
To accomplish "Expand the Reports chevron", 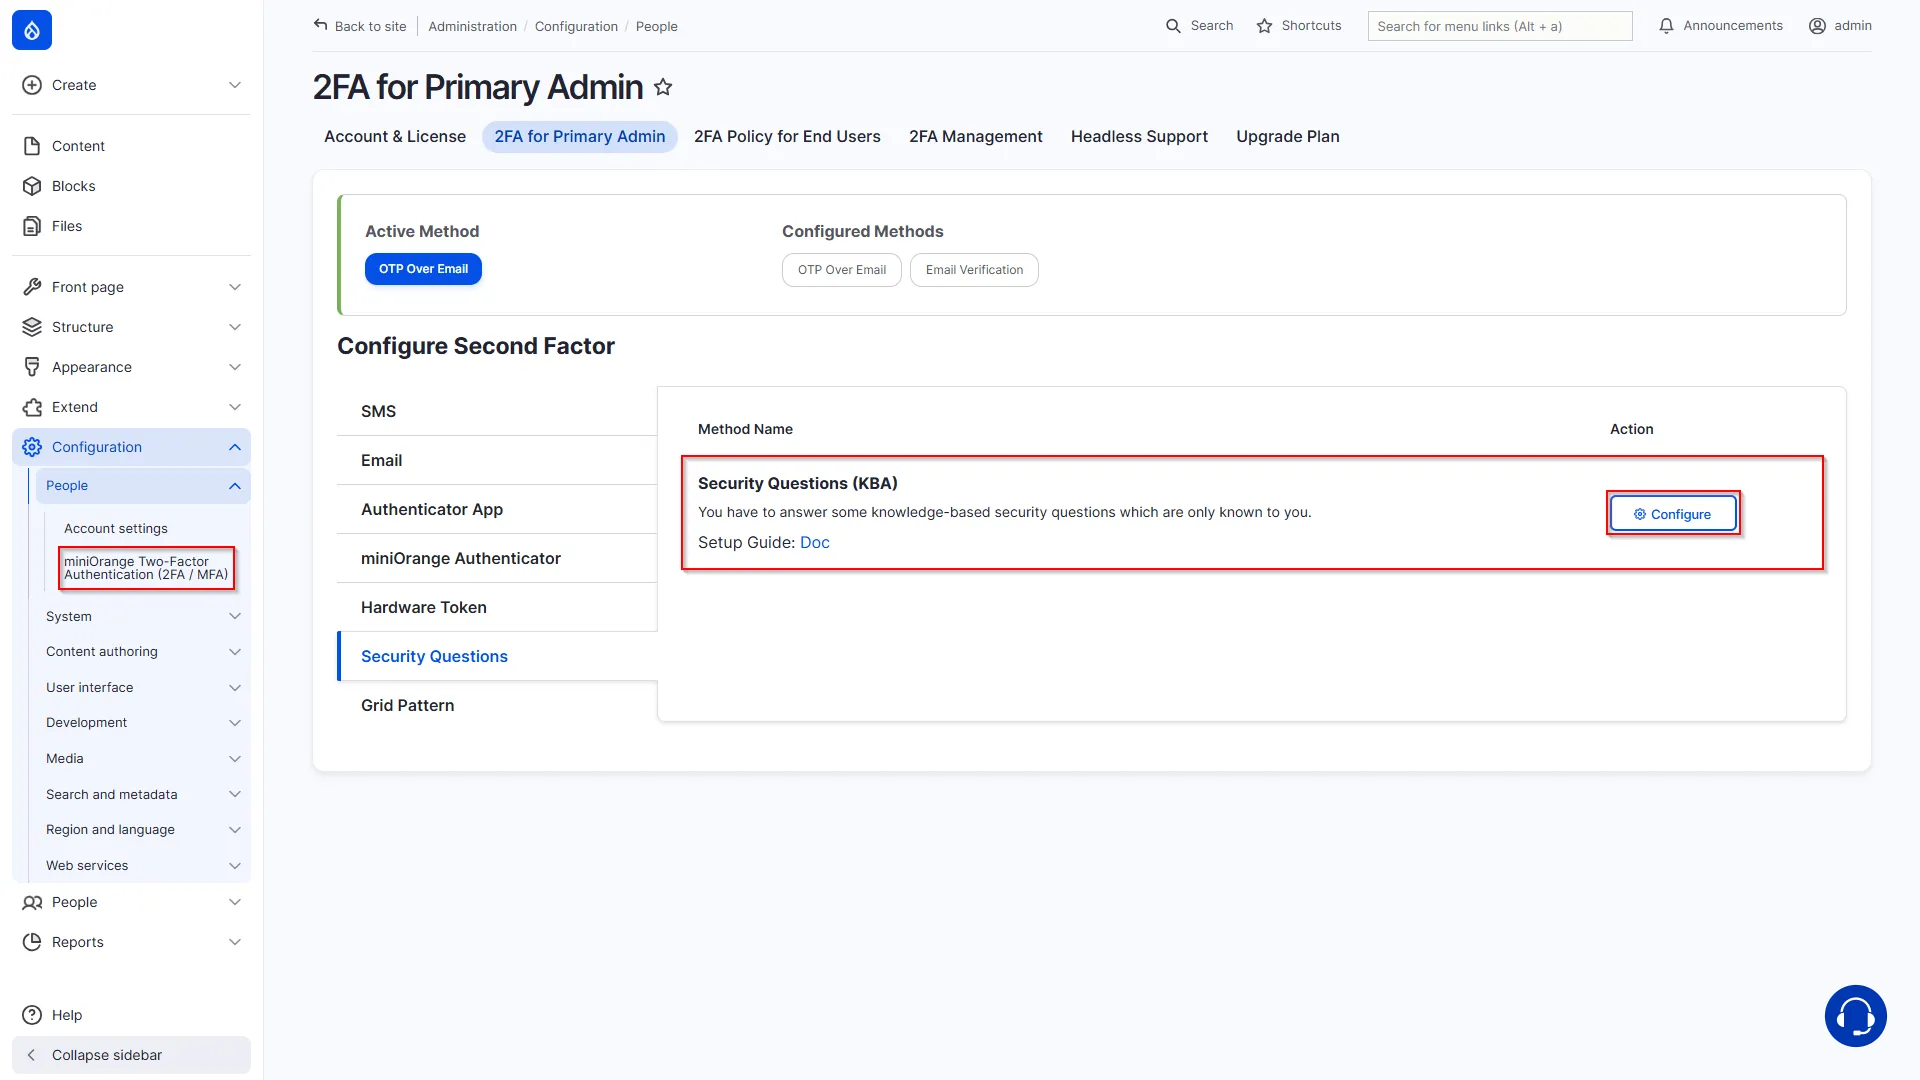I will pos(235,942).
